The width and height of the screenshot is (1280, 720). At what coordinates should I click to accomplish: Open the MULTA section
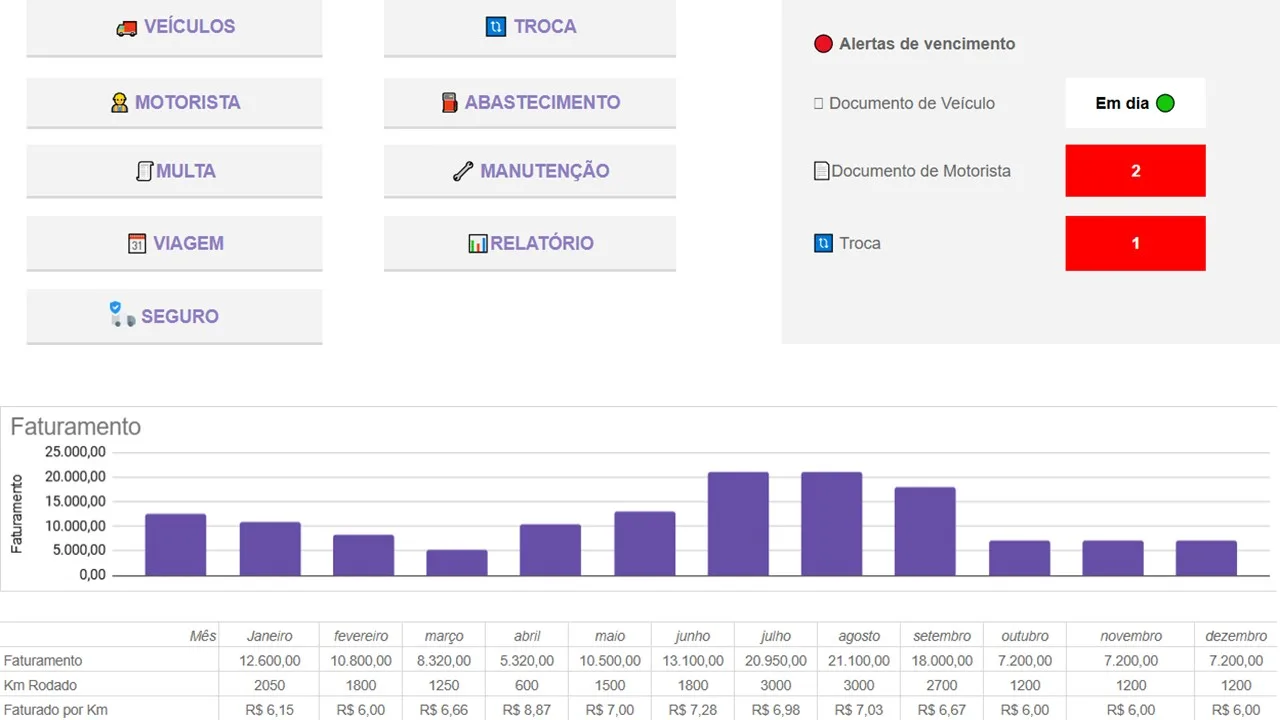174,170
